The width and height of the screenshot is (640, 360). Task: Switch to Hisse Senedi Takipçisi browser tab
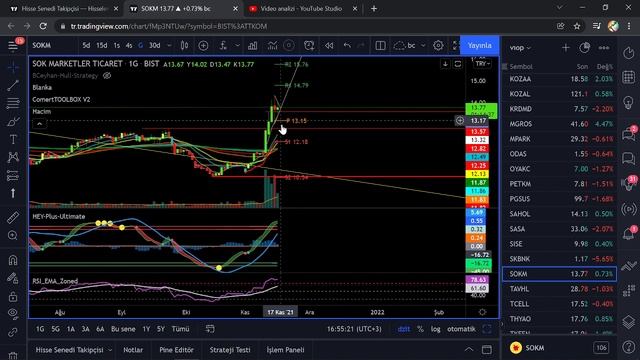point(64,9)
